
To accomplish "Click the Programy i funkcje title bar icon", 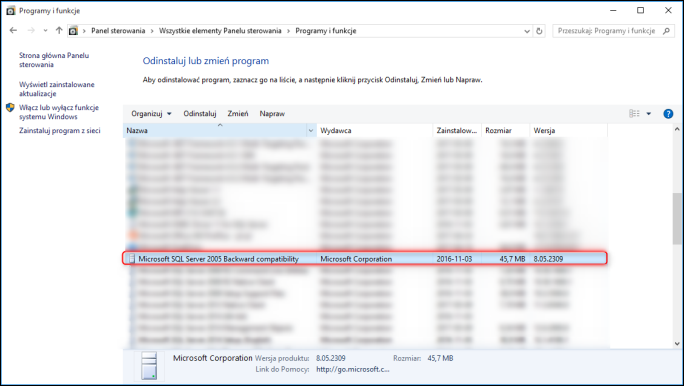I will coord(10,10).
